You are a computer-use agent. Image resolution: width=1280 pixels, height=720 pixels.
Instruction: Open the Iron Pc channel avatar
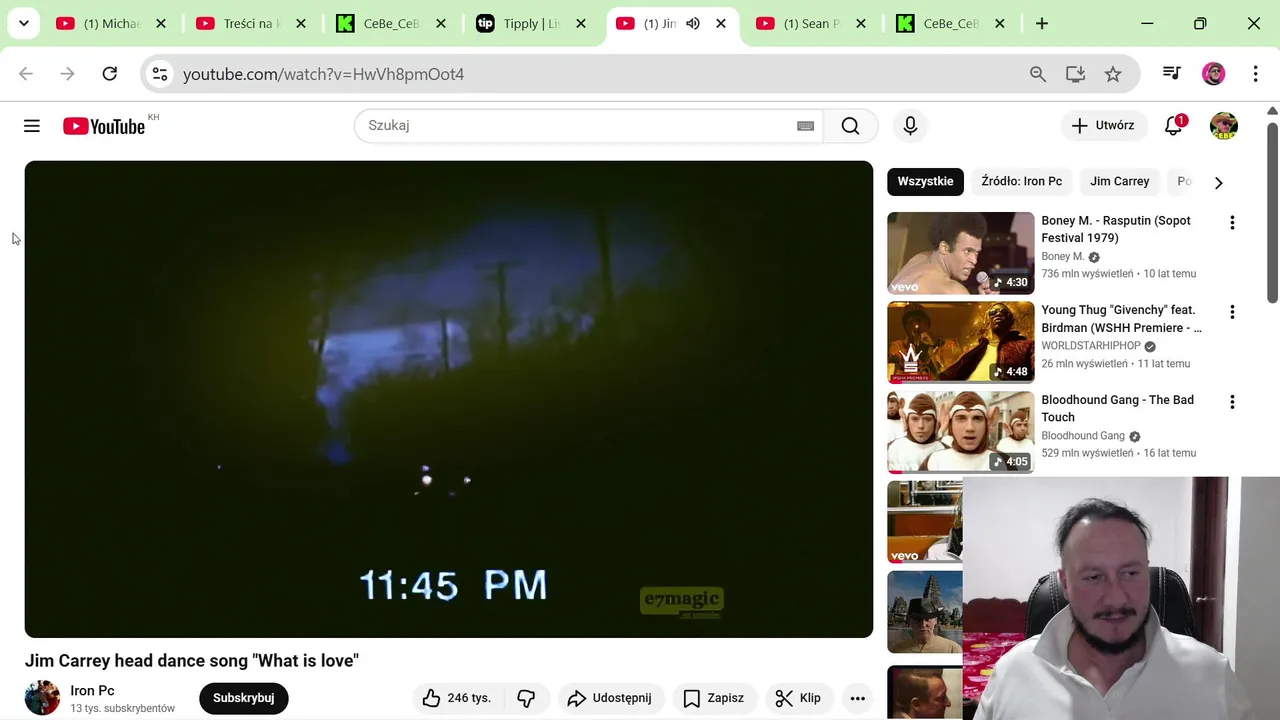[42, 698]
